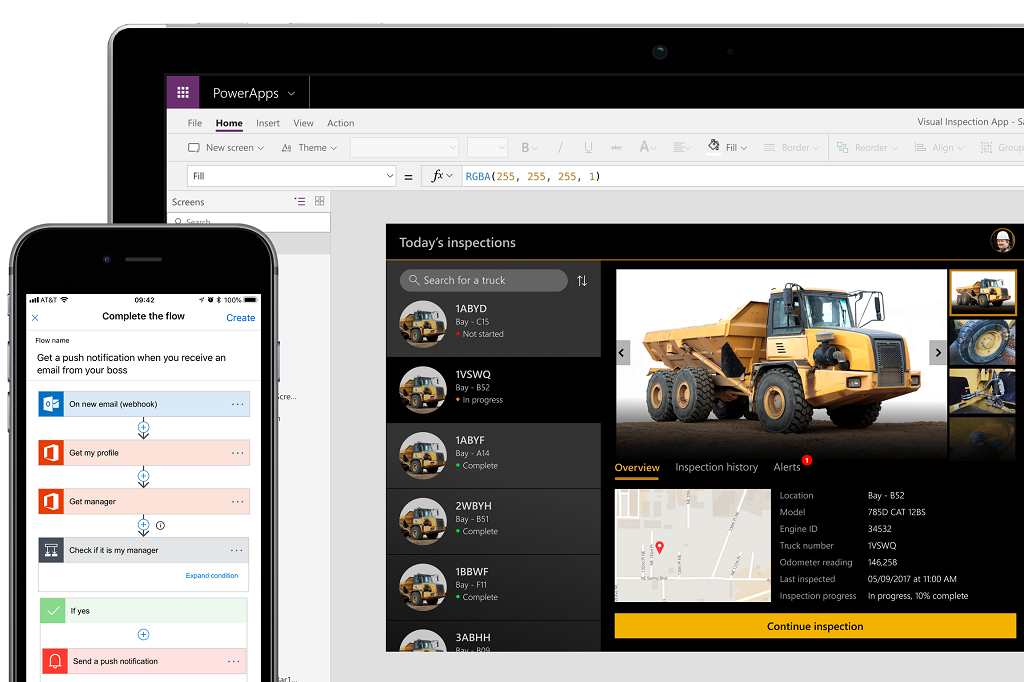Open options for Send a push notification step

click(x=233, y=662)
